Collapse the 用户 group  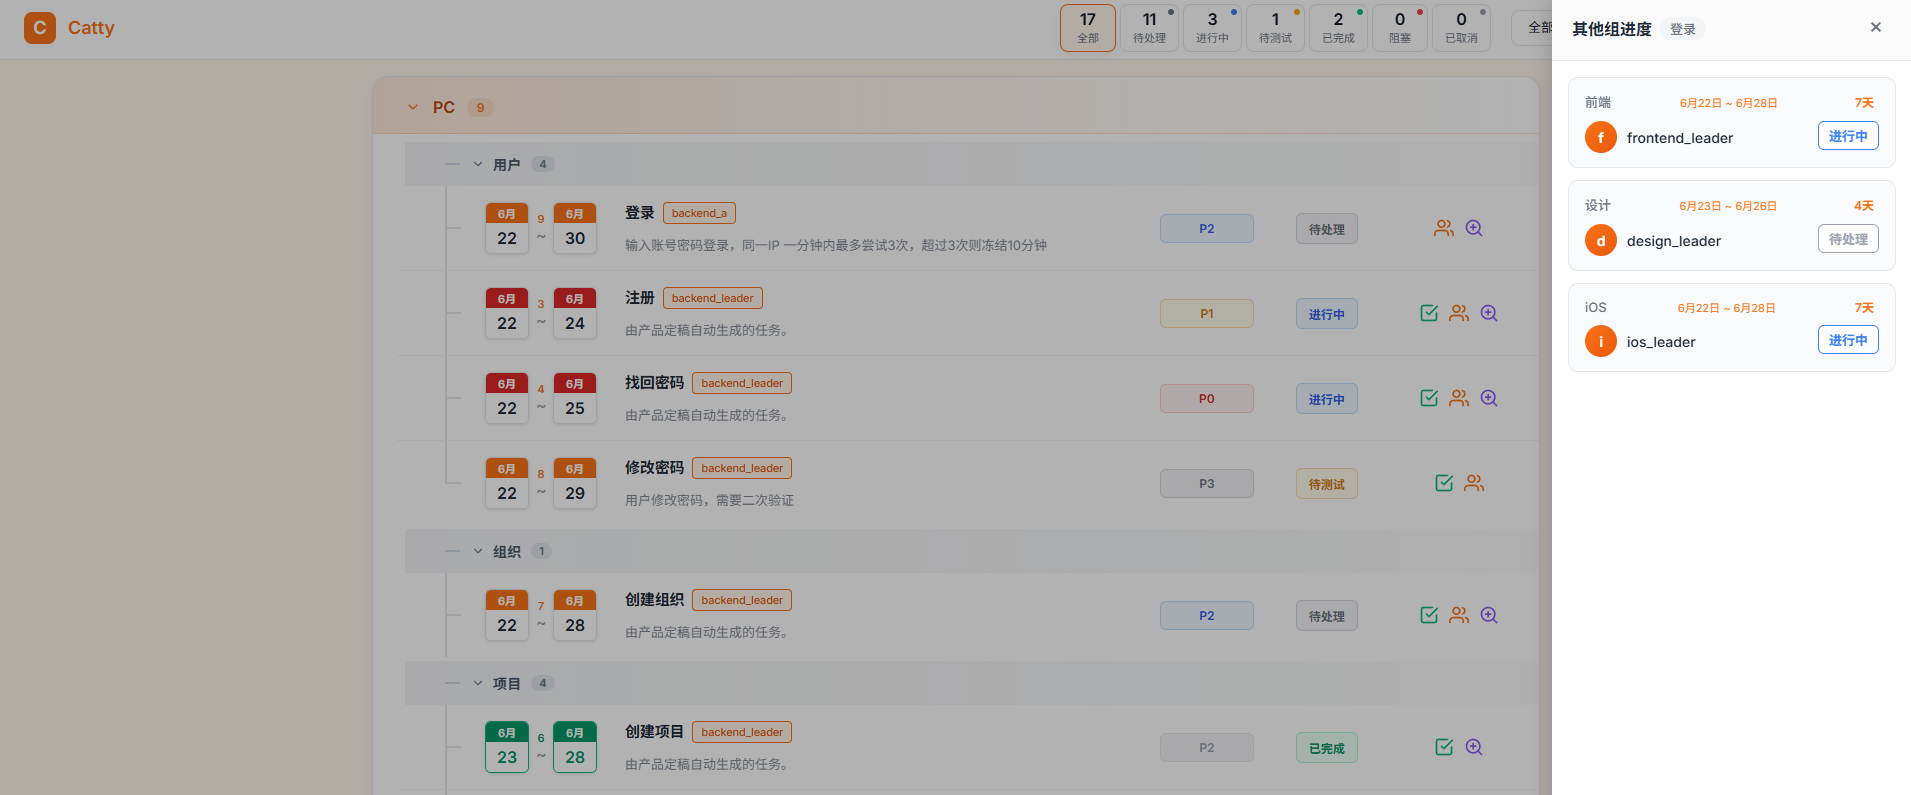(x=478, y=164)
